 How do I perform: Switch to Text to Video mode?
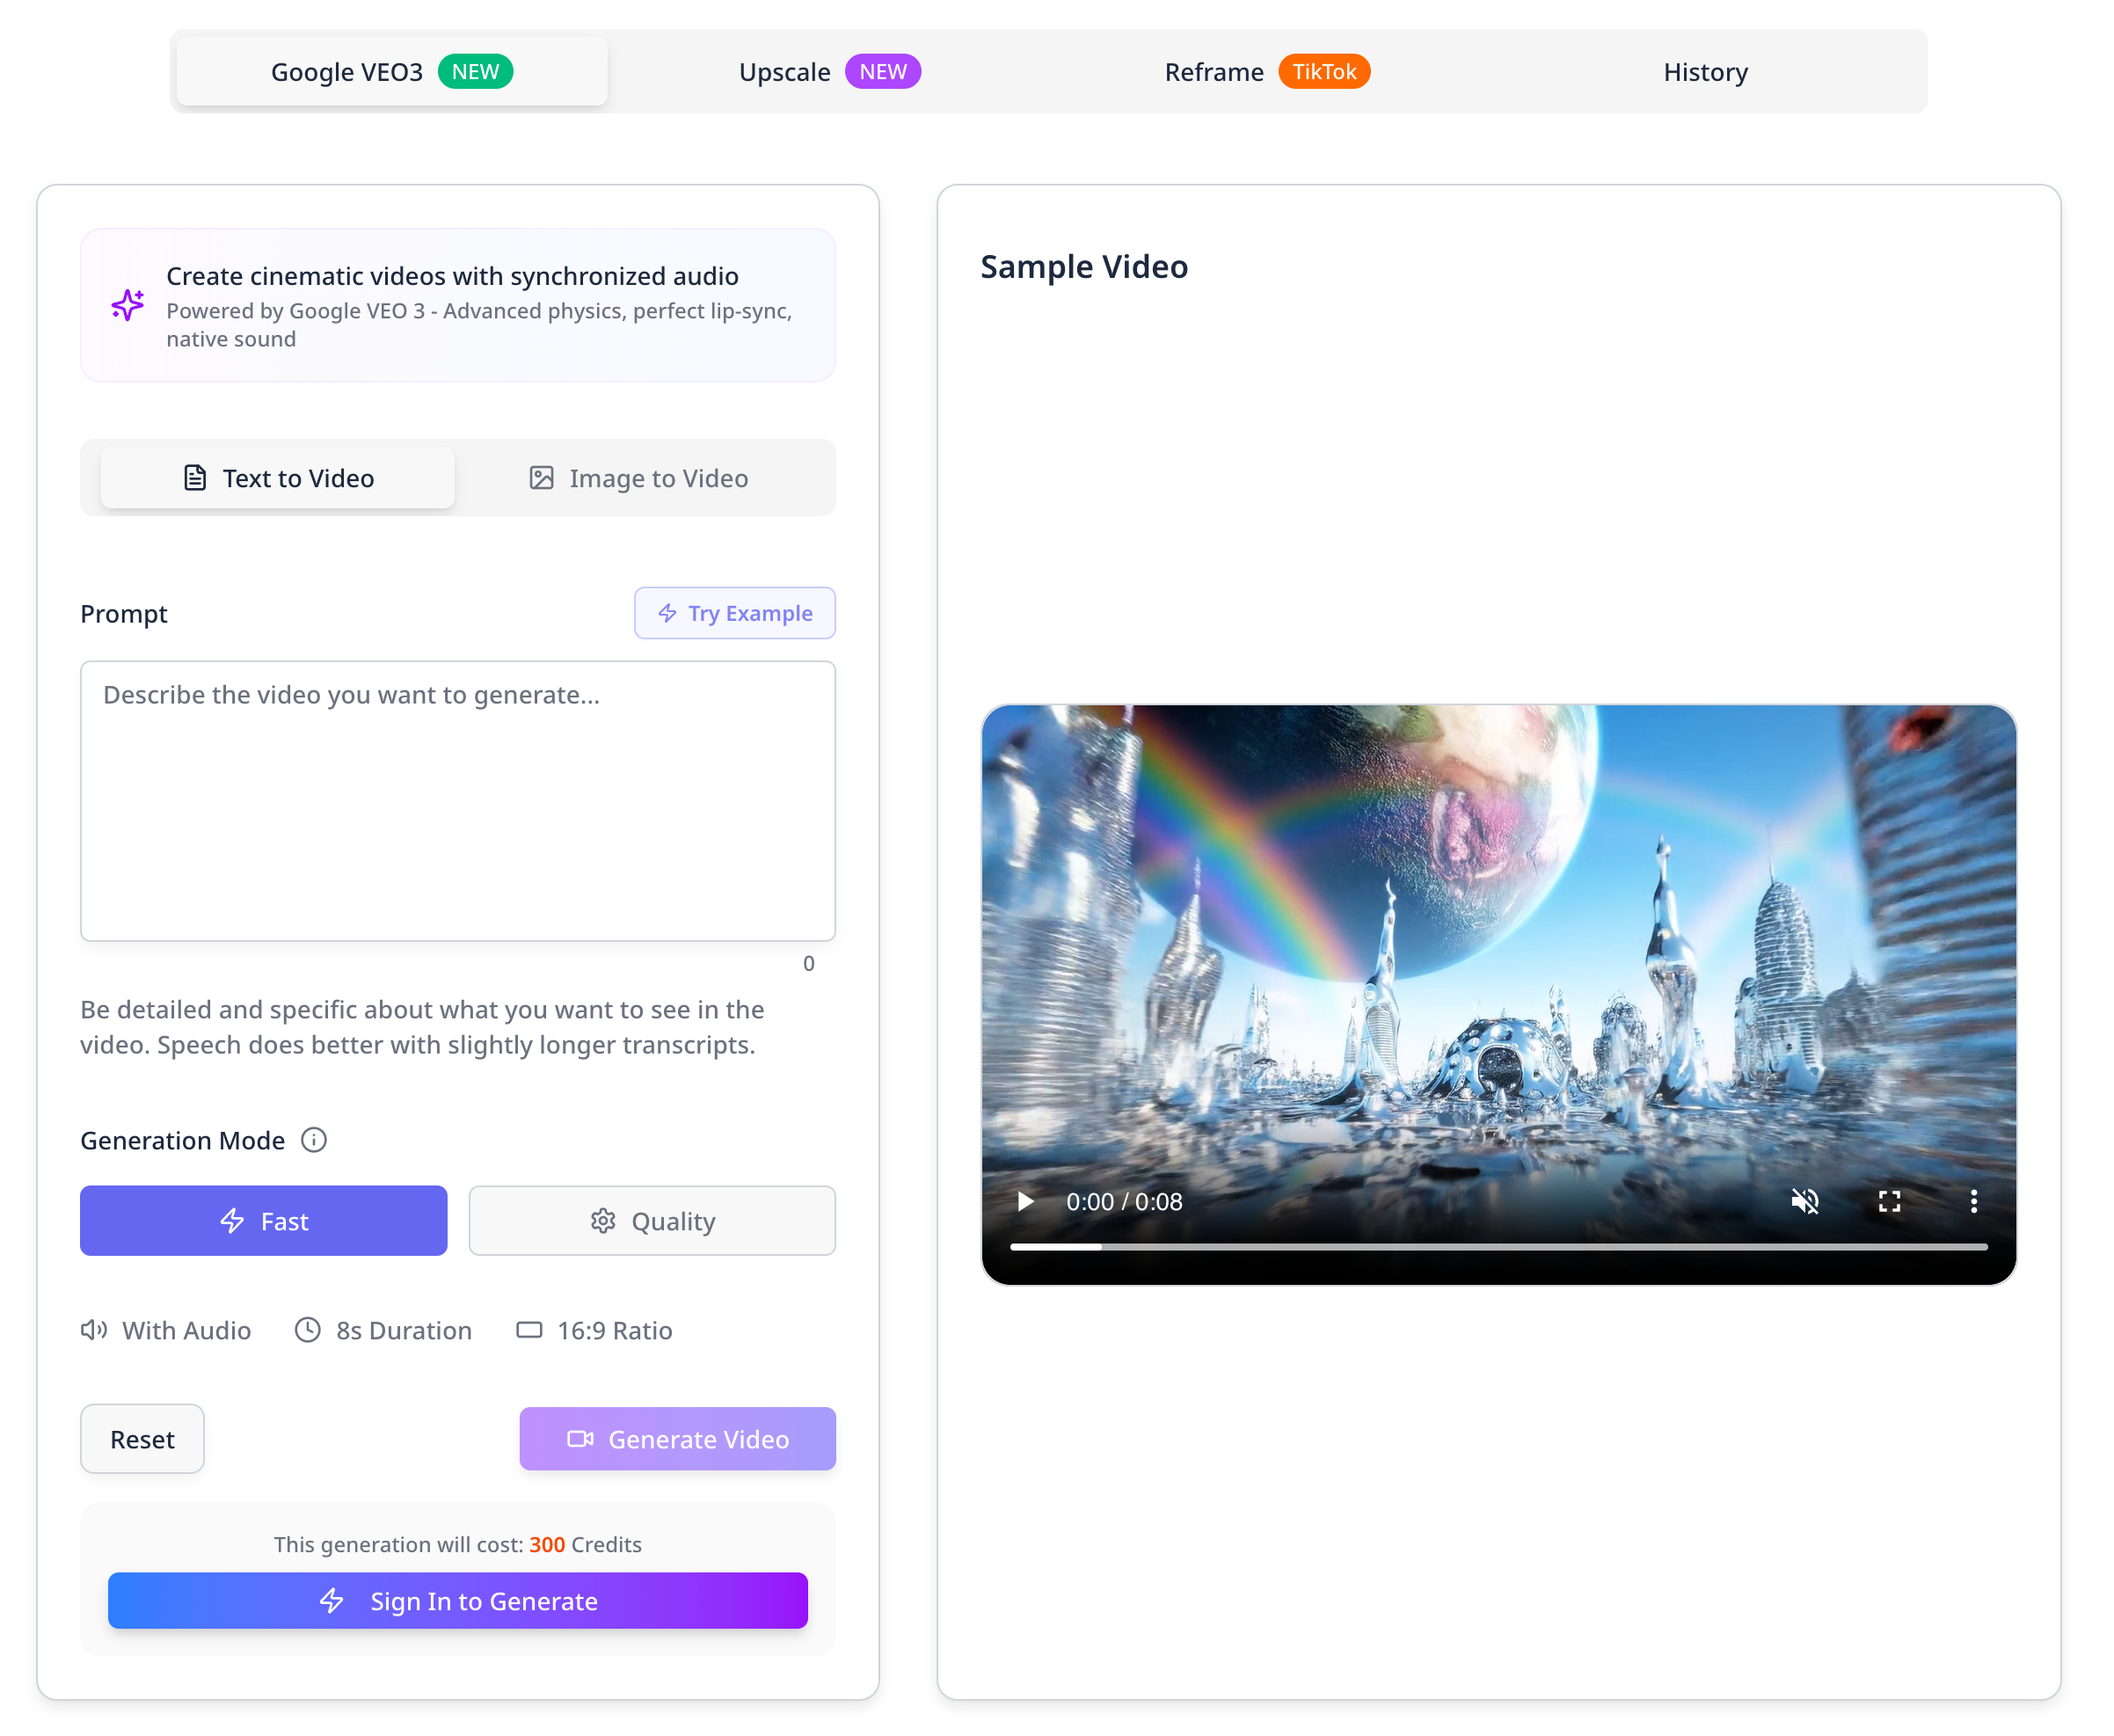278,478
